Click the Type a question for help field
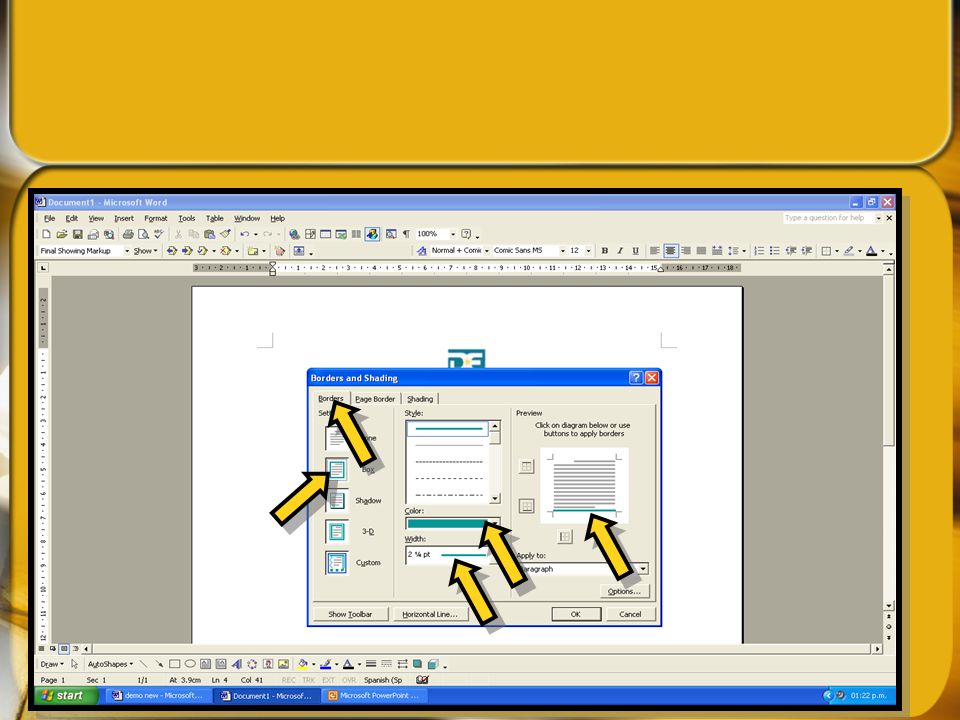The width and height of the screenshot is (960, 720). 830,218
